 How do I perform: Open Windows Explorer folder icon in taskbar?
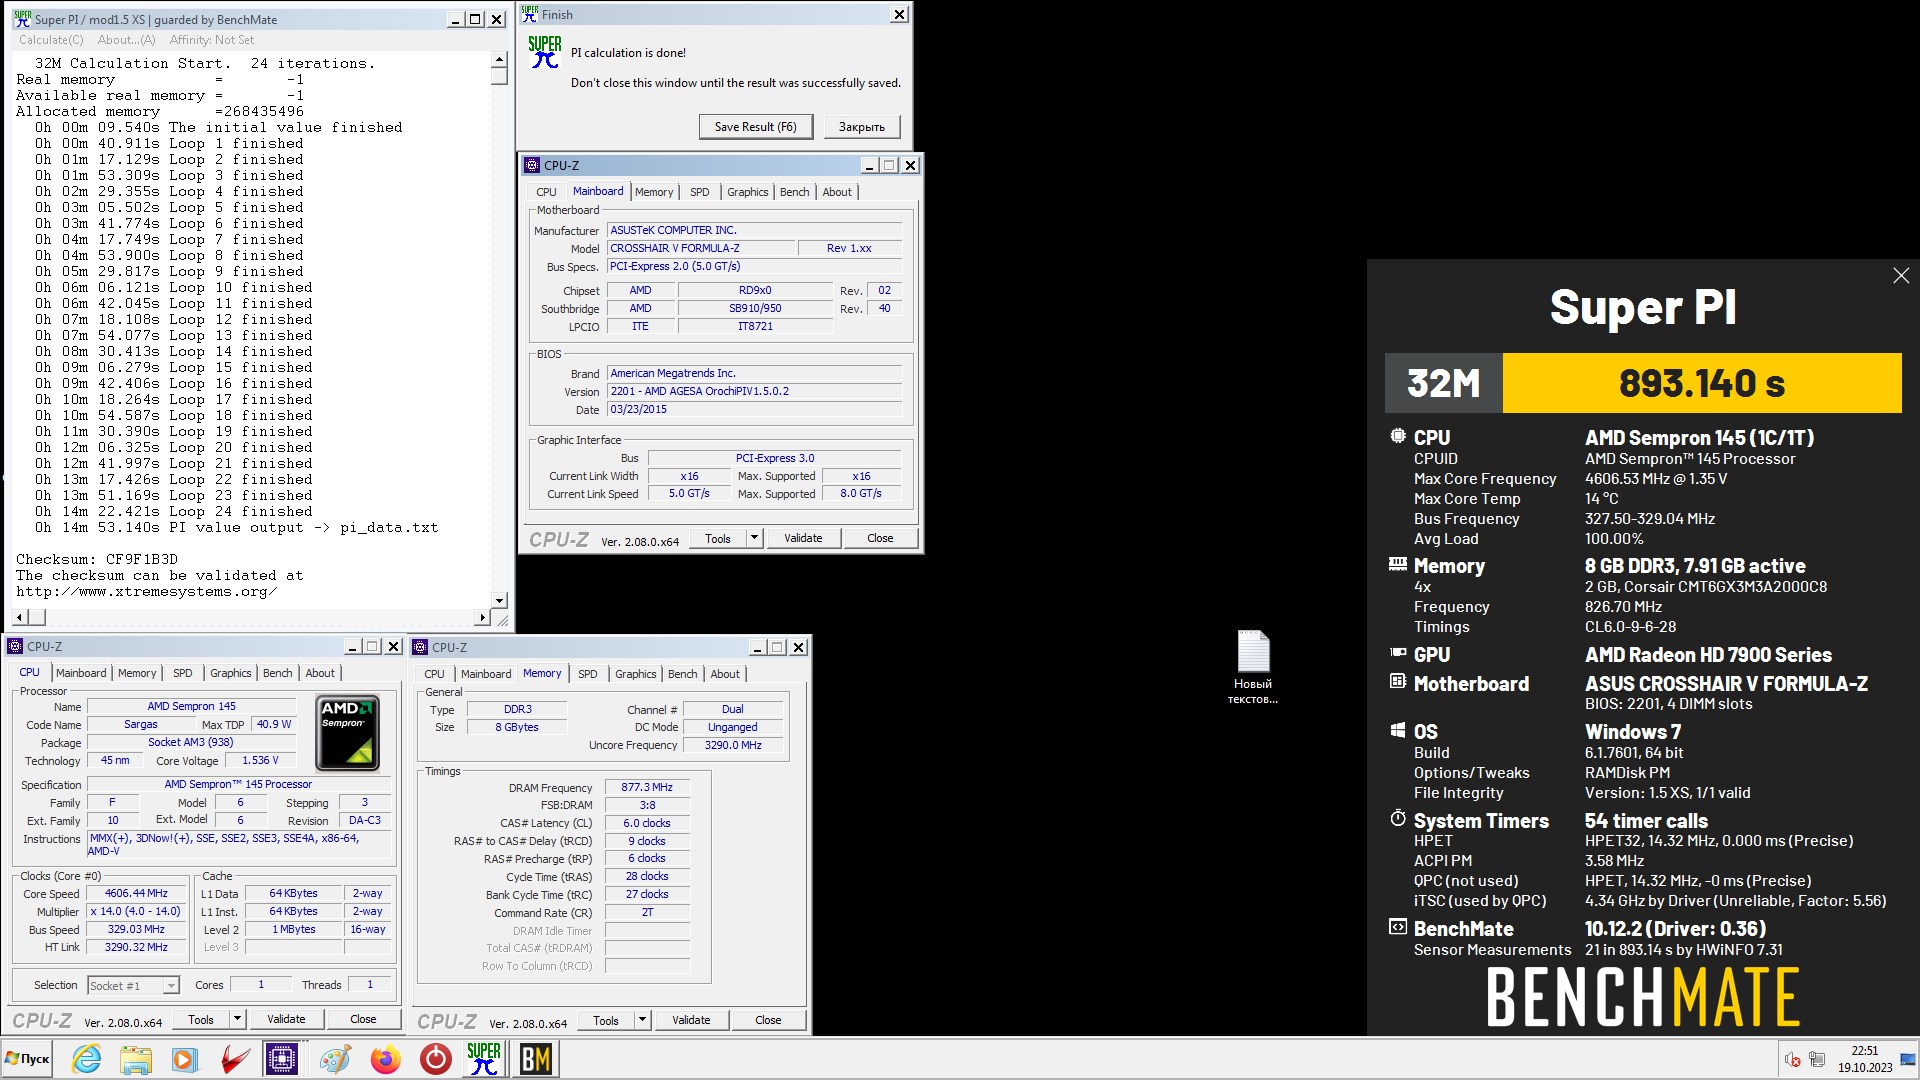[x=135, y=1059]
